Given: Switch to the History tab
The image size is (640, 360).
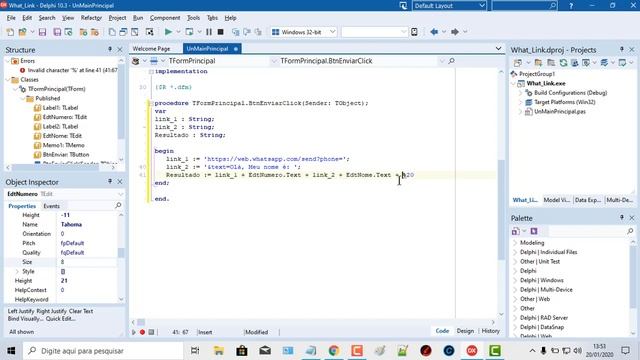Looking at the screenshot, I should click(490, 331).
